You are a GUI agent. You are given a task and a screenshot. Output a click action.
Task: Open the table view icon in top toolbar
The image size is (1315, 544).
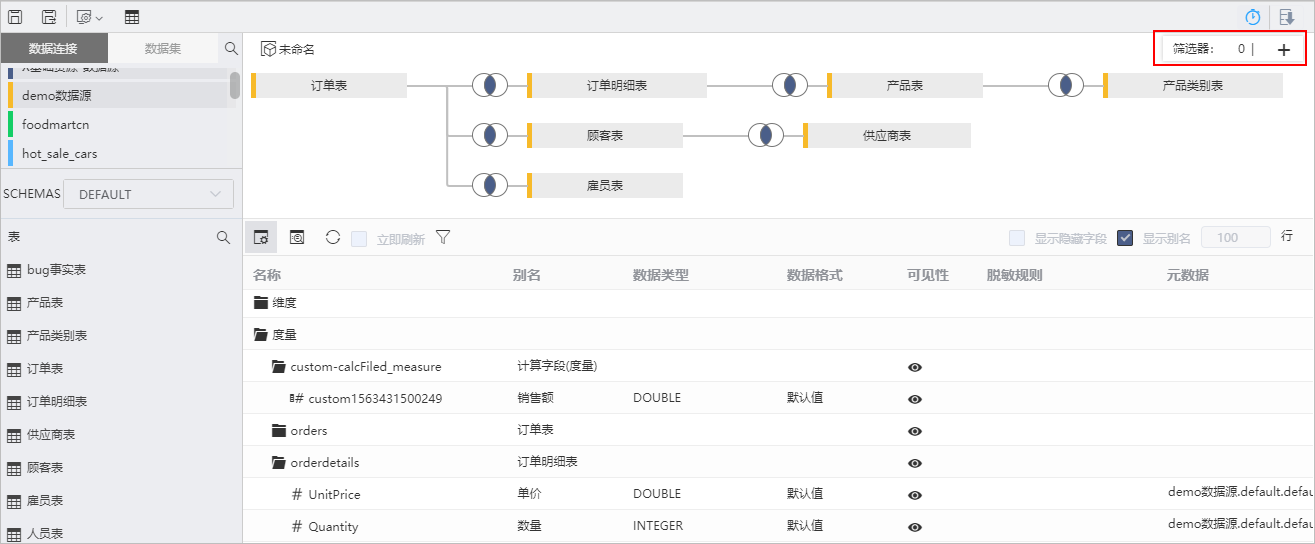coord(132,17)
